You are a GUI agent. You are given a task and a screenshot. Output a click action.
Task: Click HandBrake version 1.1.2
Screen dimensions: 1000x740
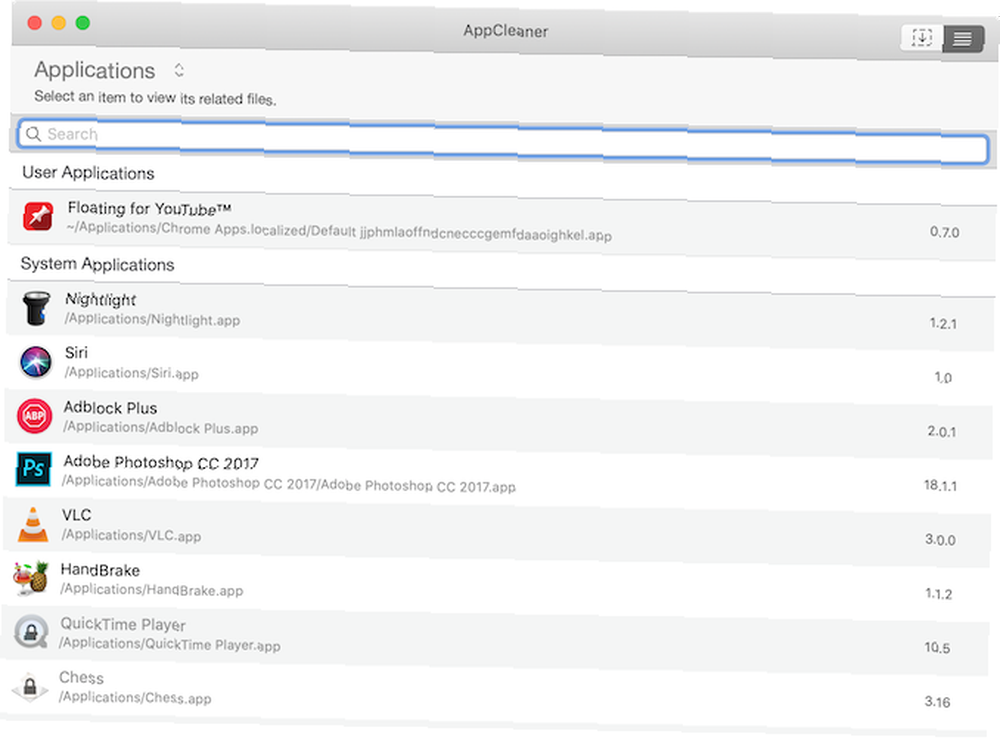939,594
